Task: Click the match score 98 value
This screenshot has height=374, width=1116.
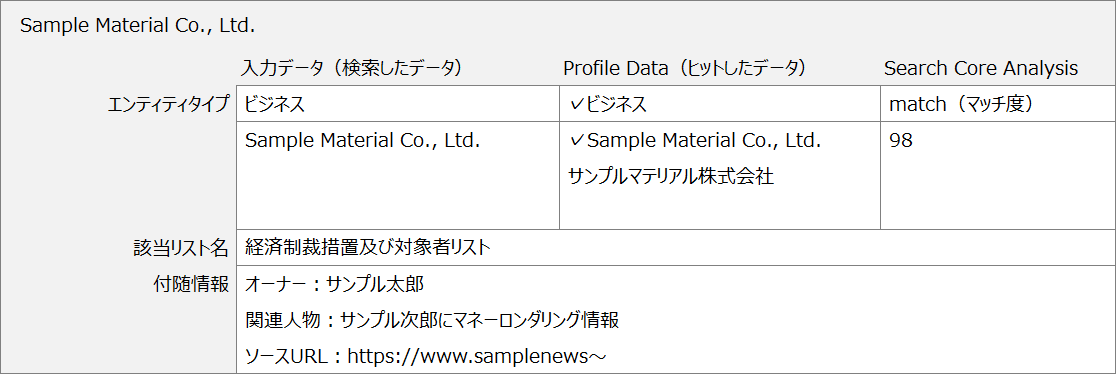Action: (x=901, y=141)
